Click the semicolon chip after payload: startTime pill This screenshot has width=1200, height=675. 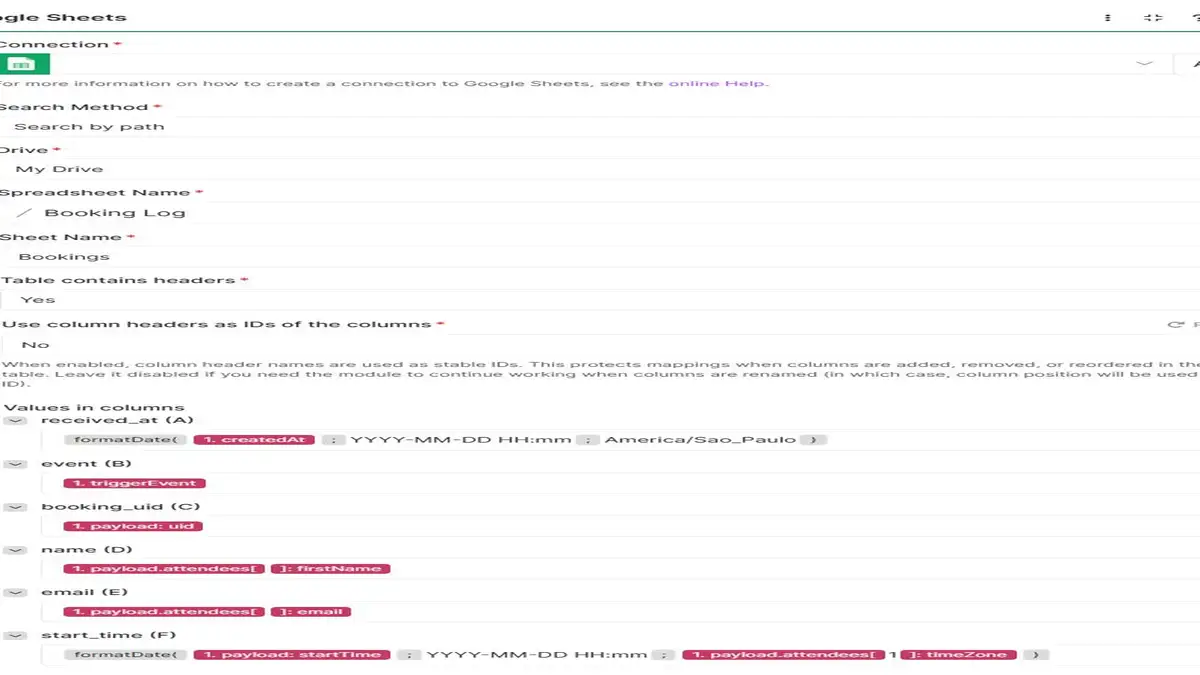[408, 655]
